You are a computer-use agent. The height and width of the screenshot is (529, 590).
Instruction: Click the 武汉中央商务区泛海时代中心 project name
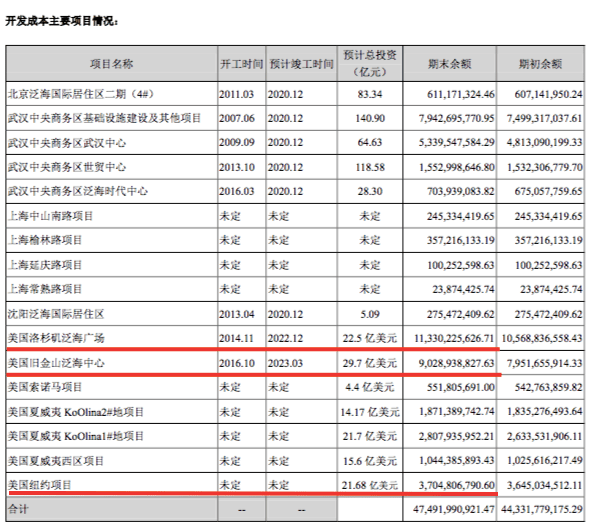tap(78, 191)
